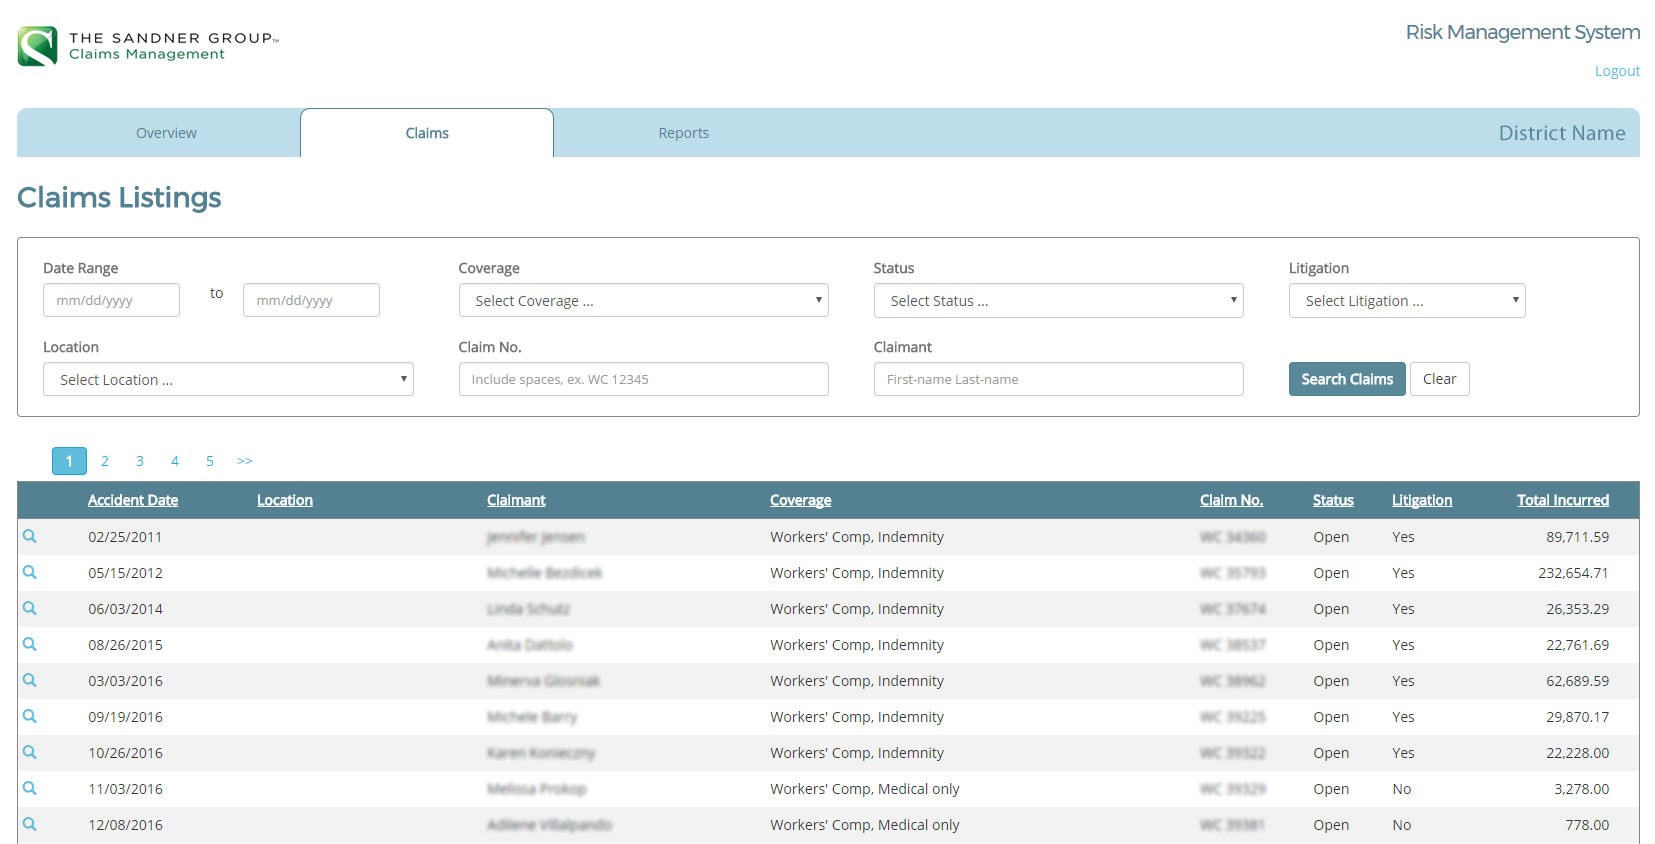1655x844 pixels.
Task: Inspect the 09/19/2016 claim using magnifier
Action: 30,717
